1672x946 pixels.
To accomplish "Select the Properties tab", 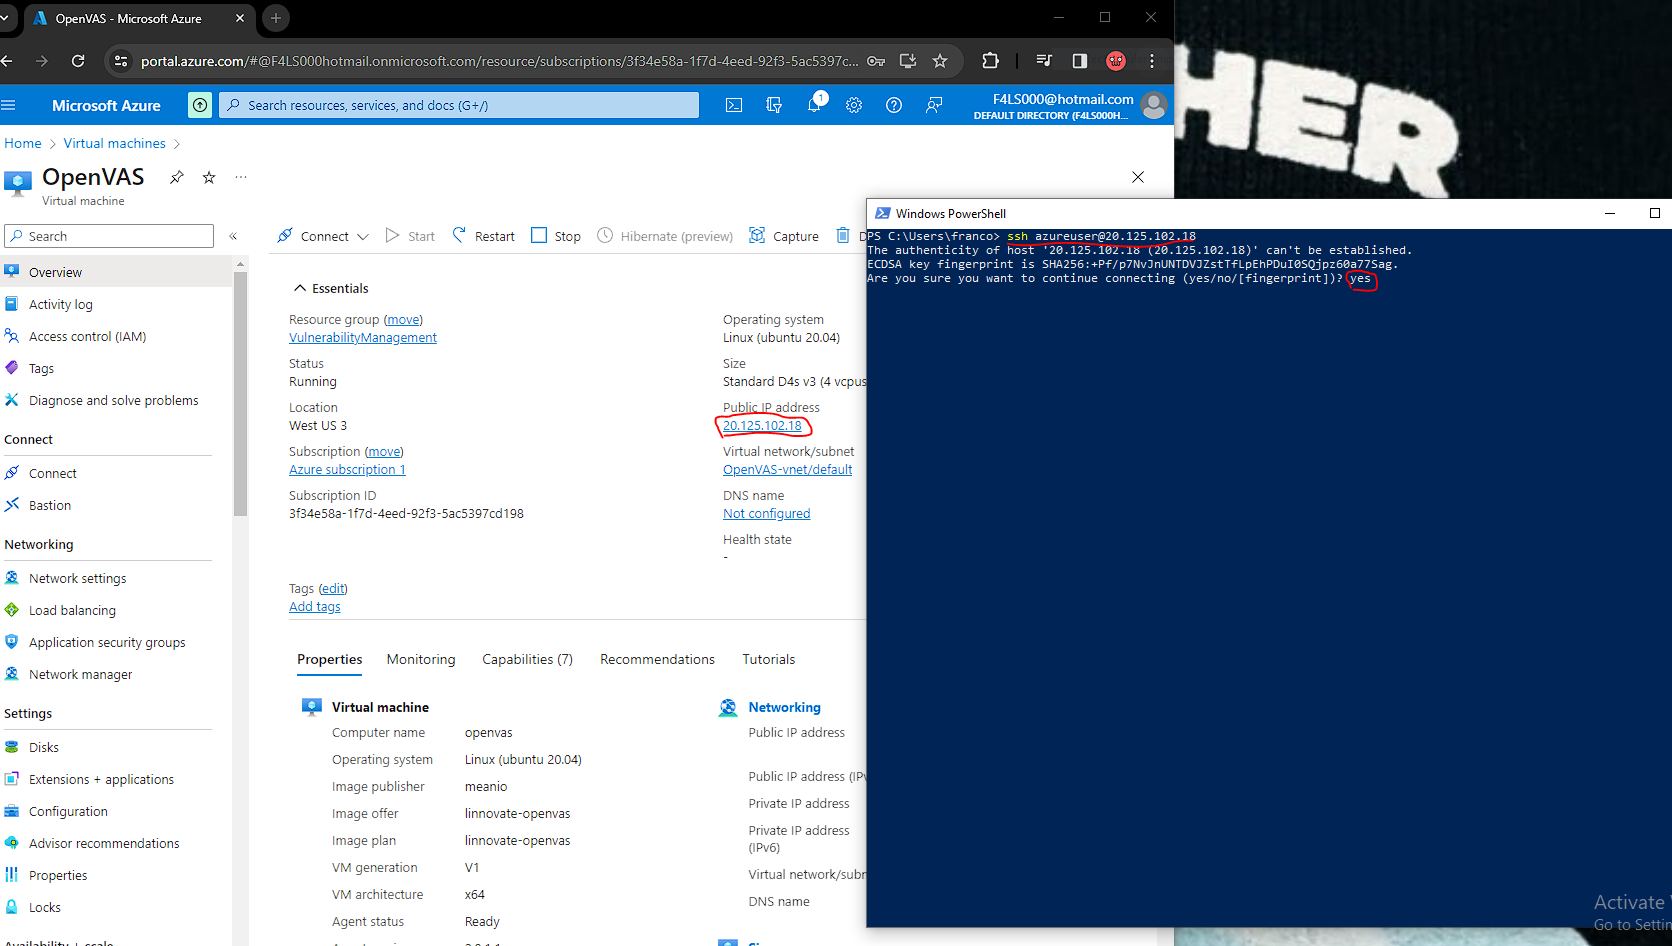I will point(330,659).
